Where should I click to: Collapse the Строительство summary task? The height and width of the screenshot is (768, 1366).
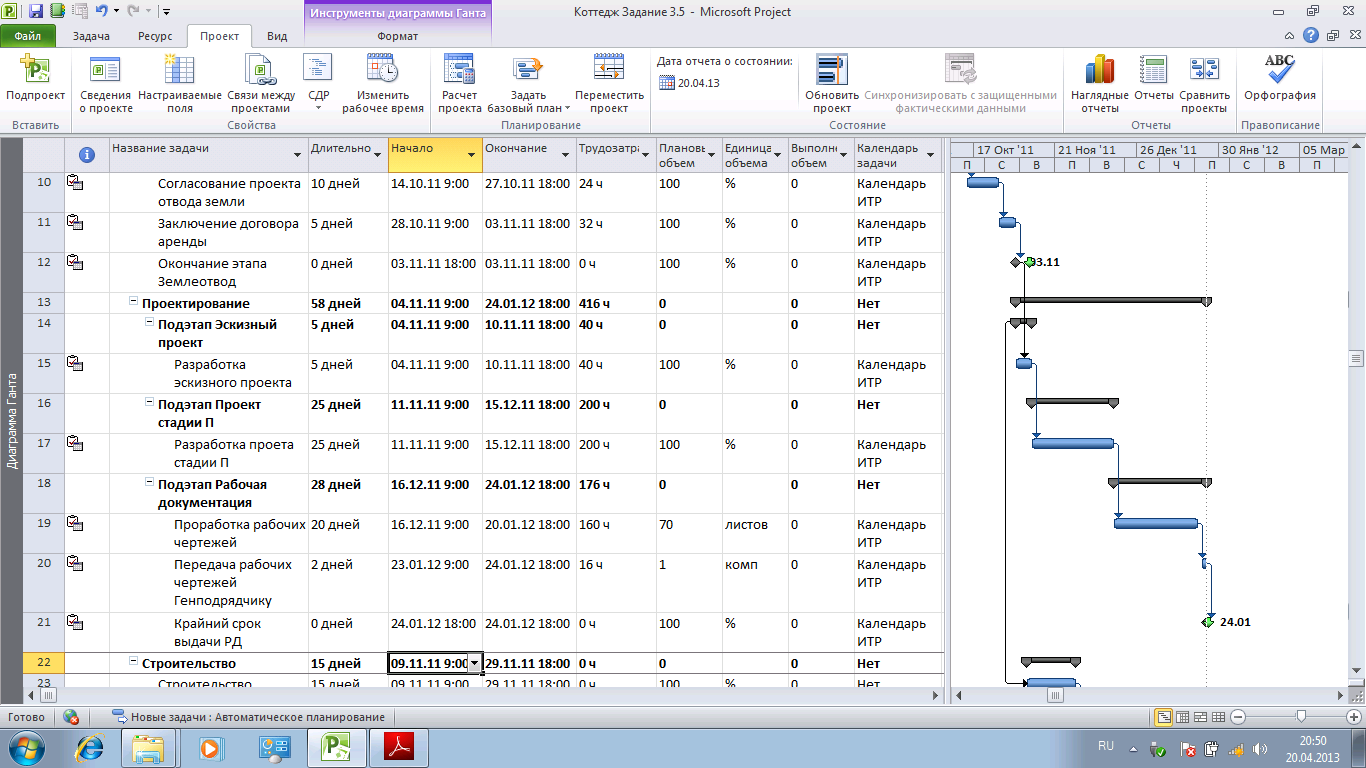point(134,662)
